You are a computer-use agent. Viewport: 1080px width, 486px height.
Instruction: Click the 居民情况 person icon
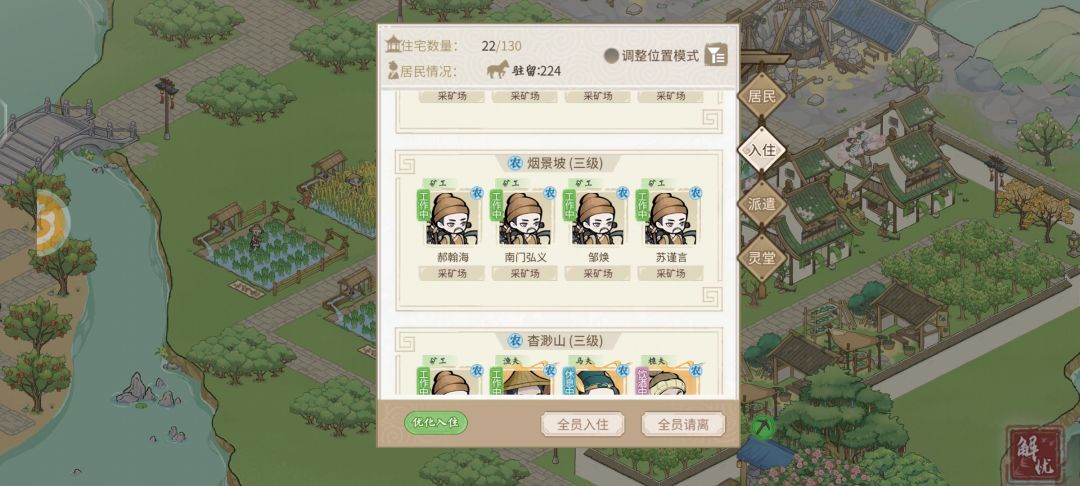tap(393, 70)
